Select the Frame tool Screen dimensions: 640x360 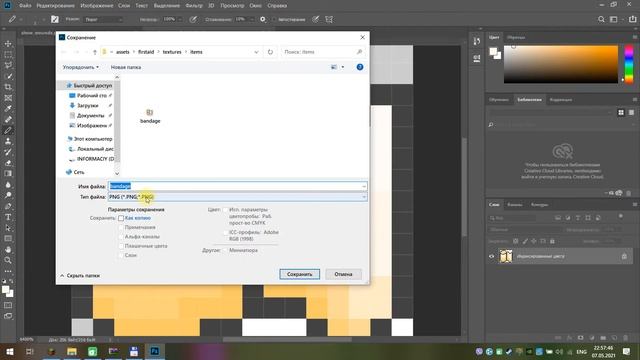(x=8, y=98)
